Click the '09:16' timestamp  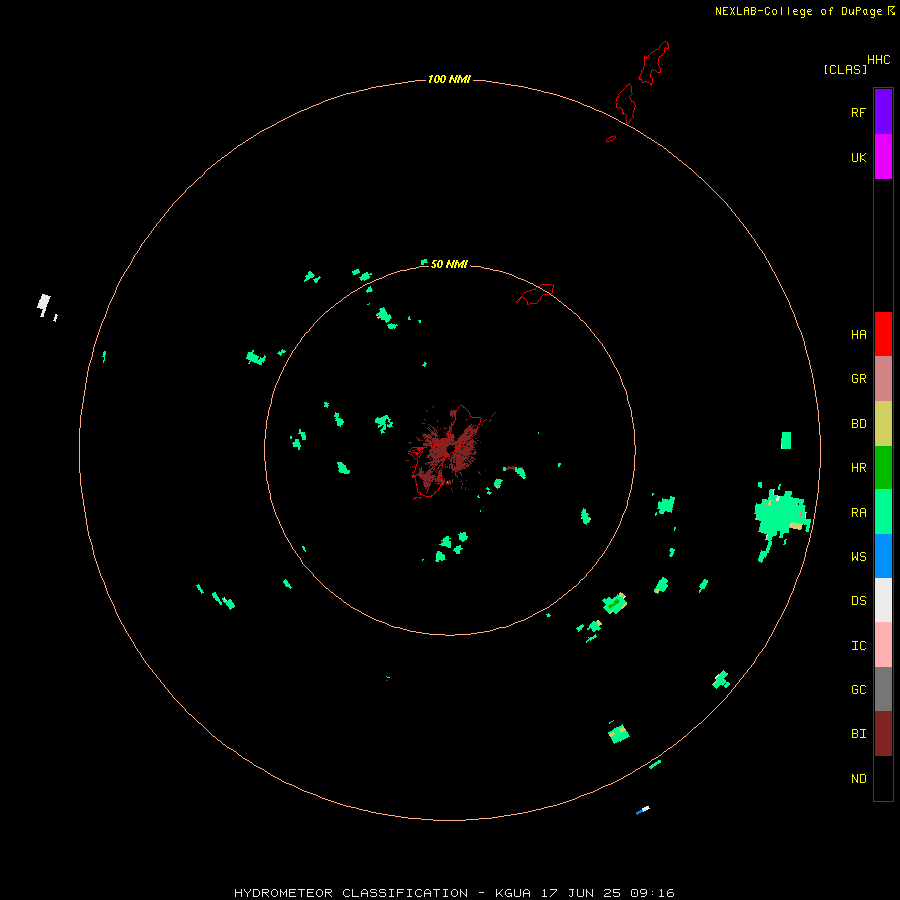tap(652, 893)
